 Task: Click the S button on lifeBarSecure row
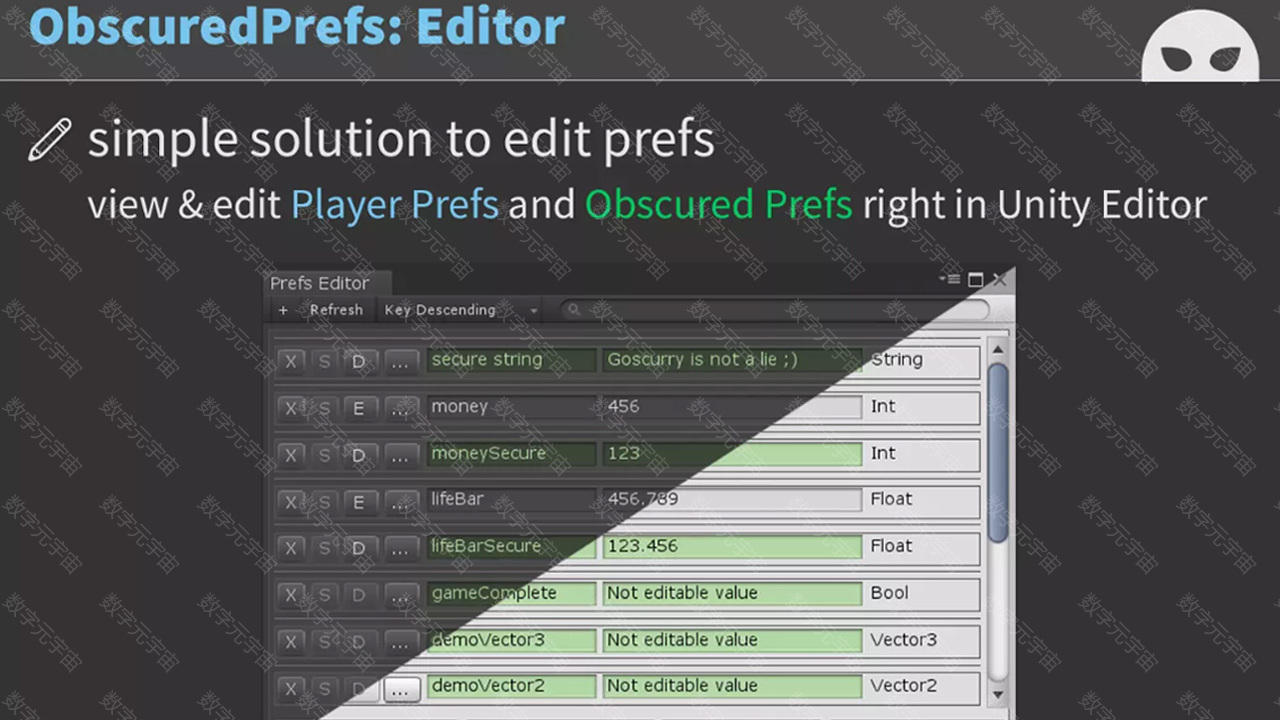click(x=324, y=548)
